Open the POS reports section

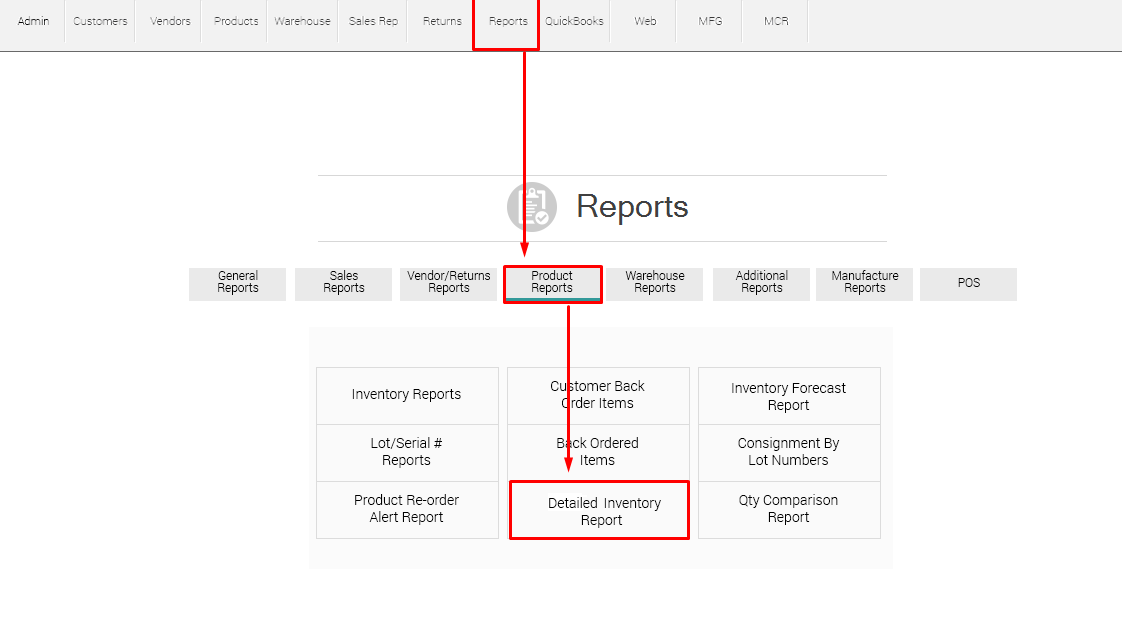(x=968, y=284)
